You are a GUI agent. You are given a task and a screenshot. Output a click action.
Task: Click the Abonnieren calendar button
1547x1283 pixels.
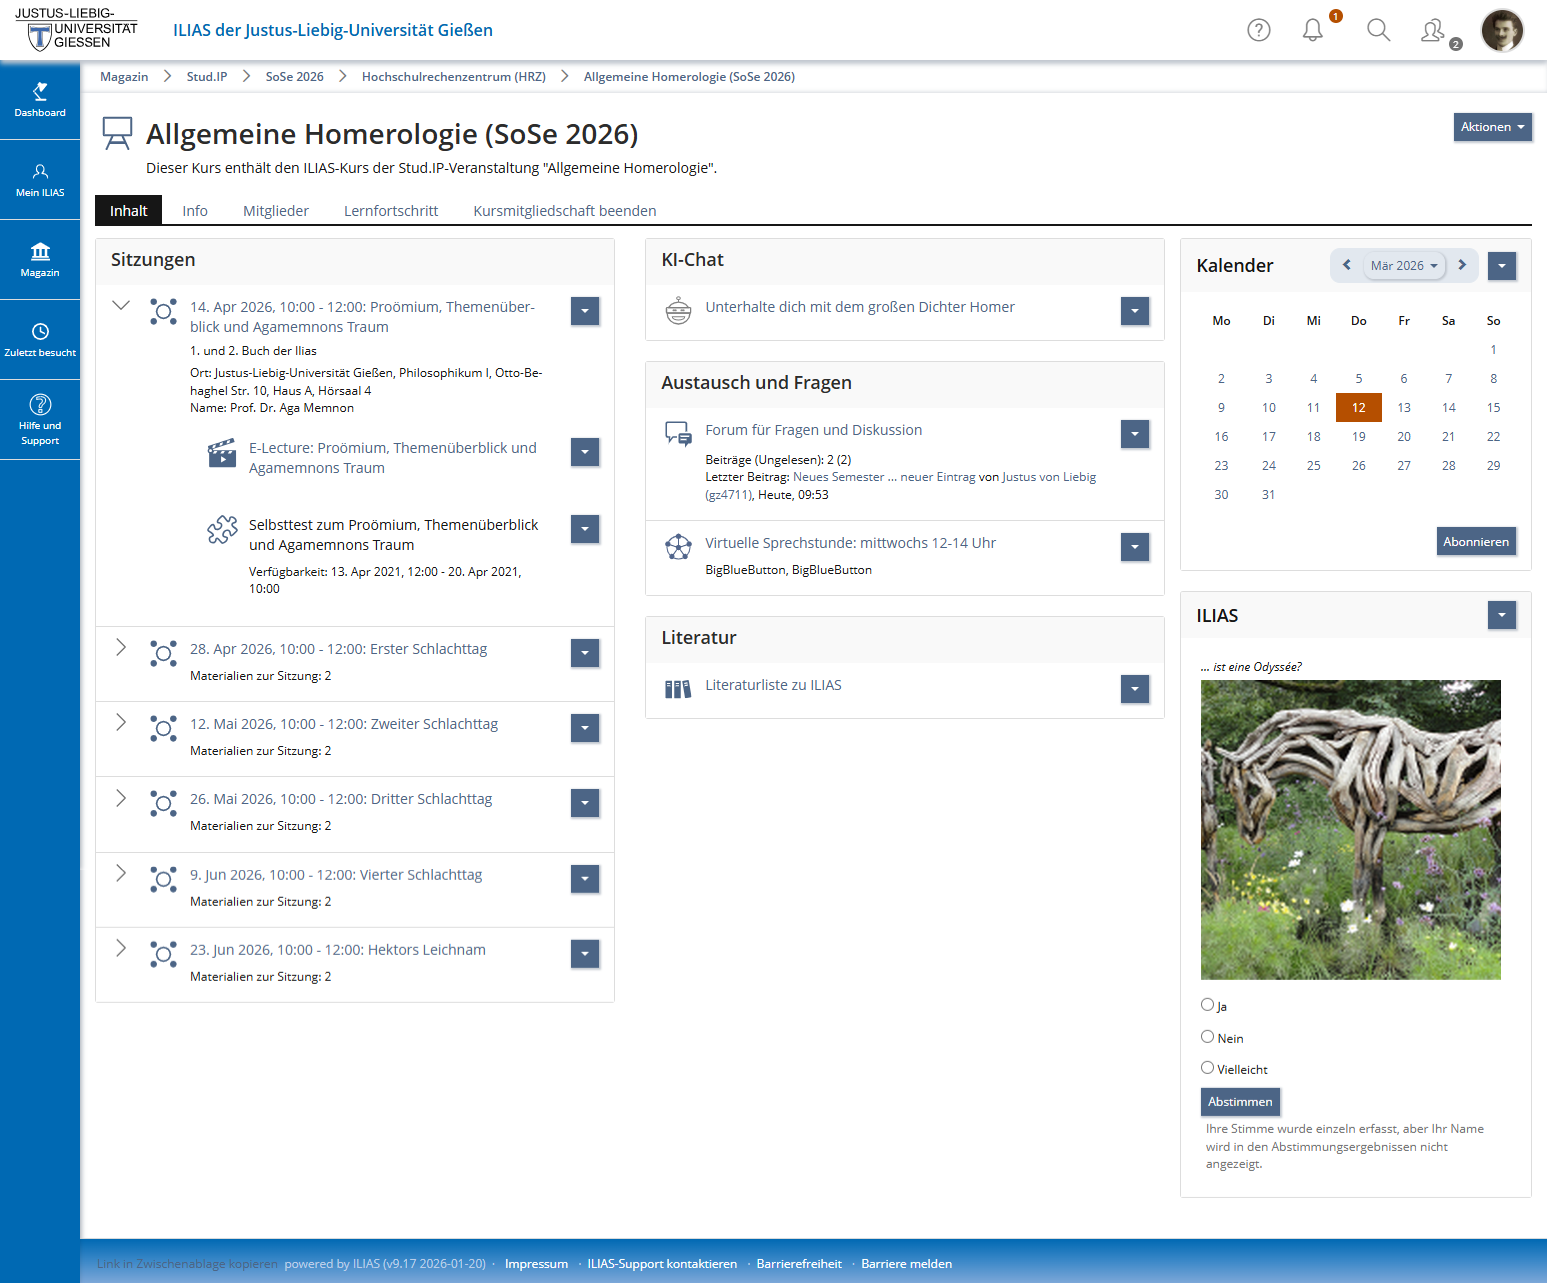(x=1475, y=542)
